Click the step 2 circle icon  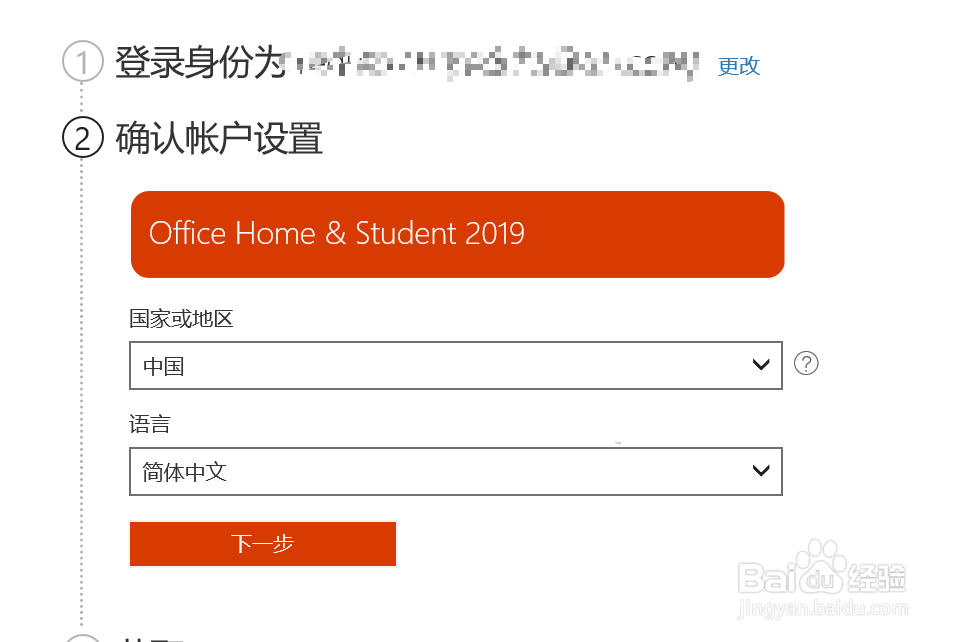[83, 138]
